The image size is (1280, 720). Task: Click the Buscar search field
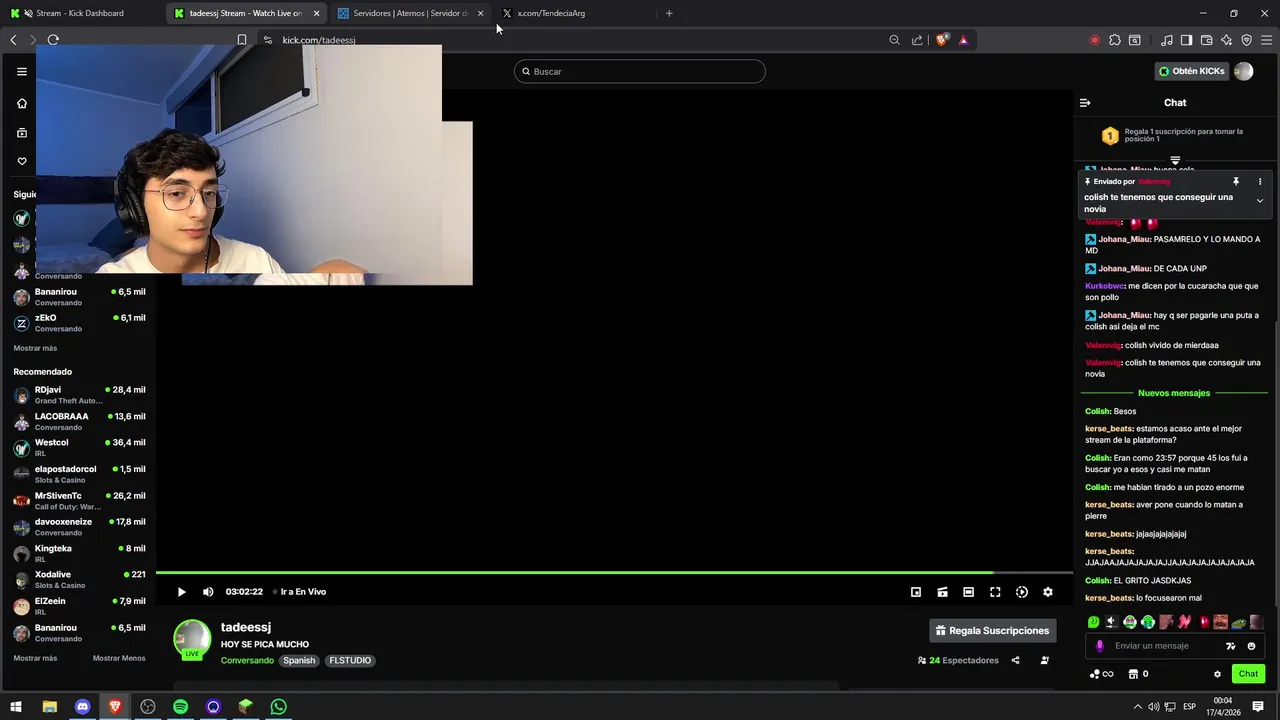click(x=640, y=71)
